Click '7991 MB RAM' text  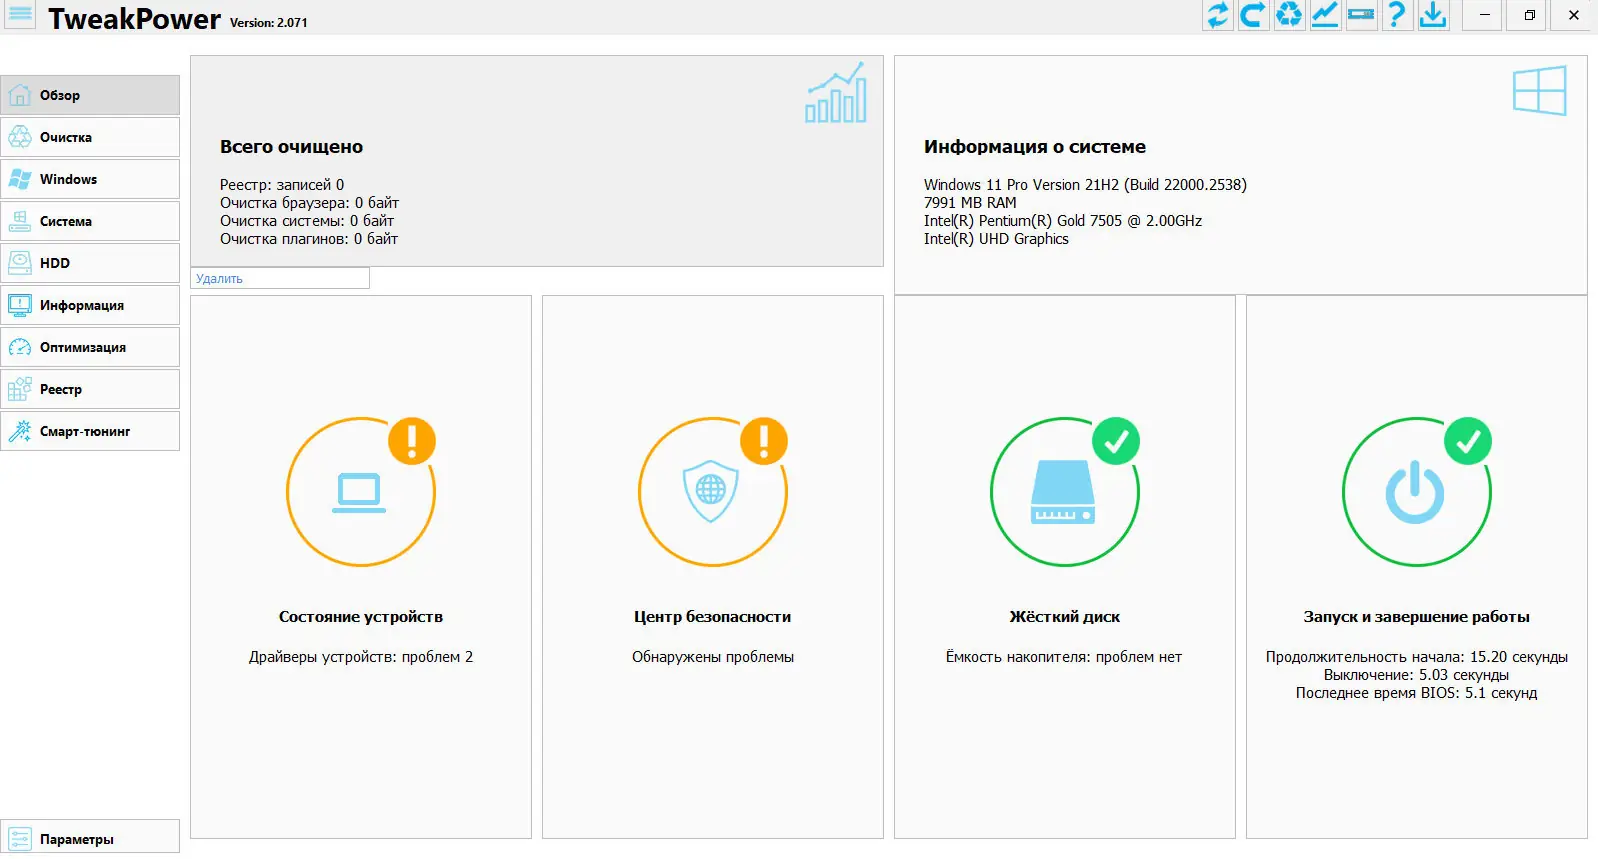pos(970,203)
